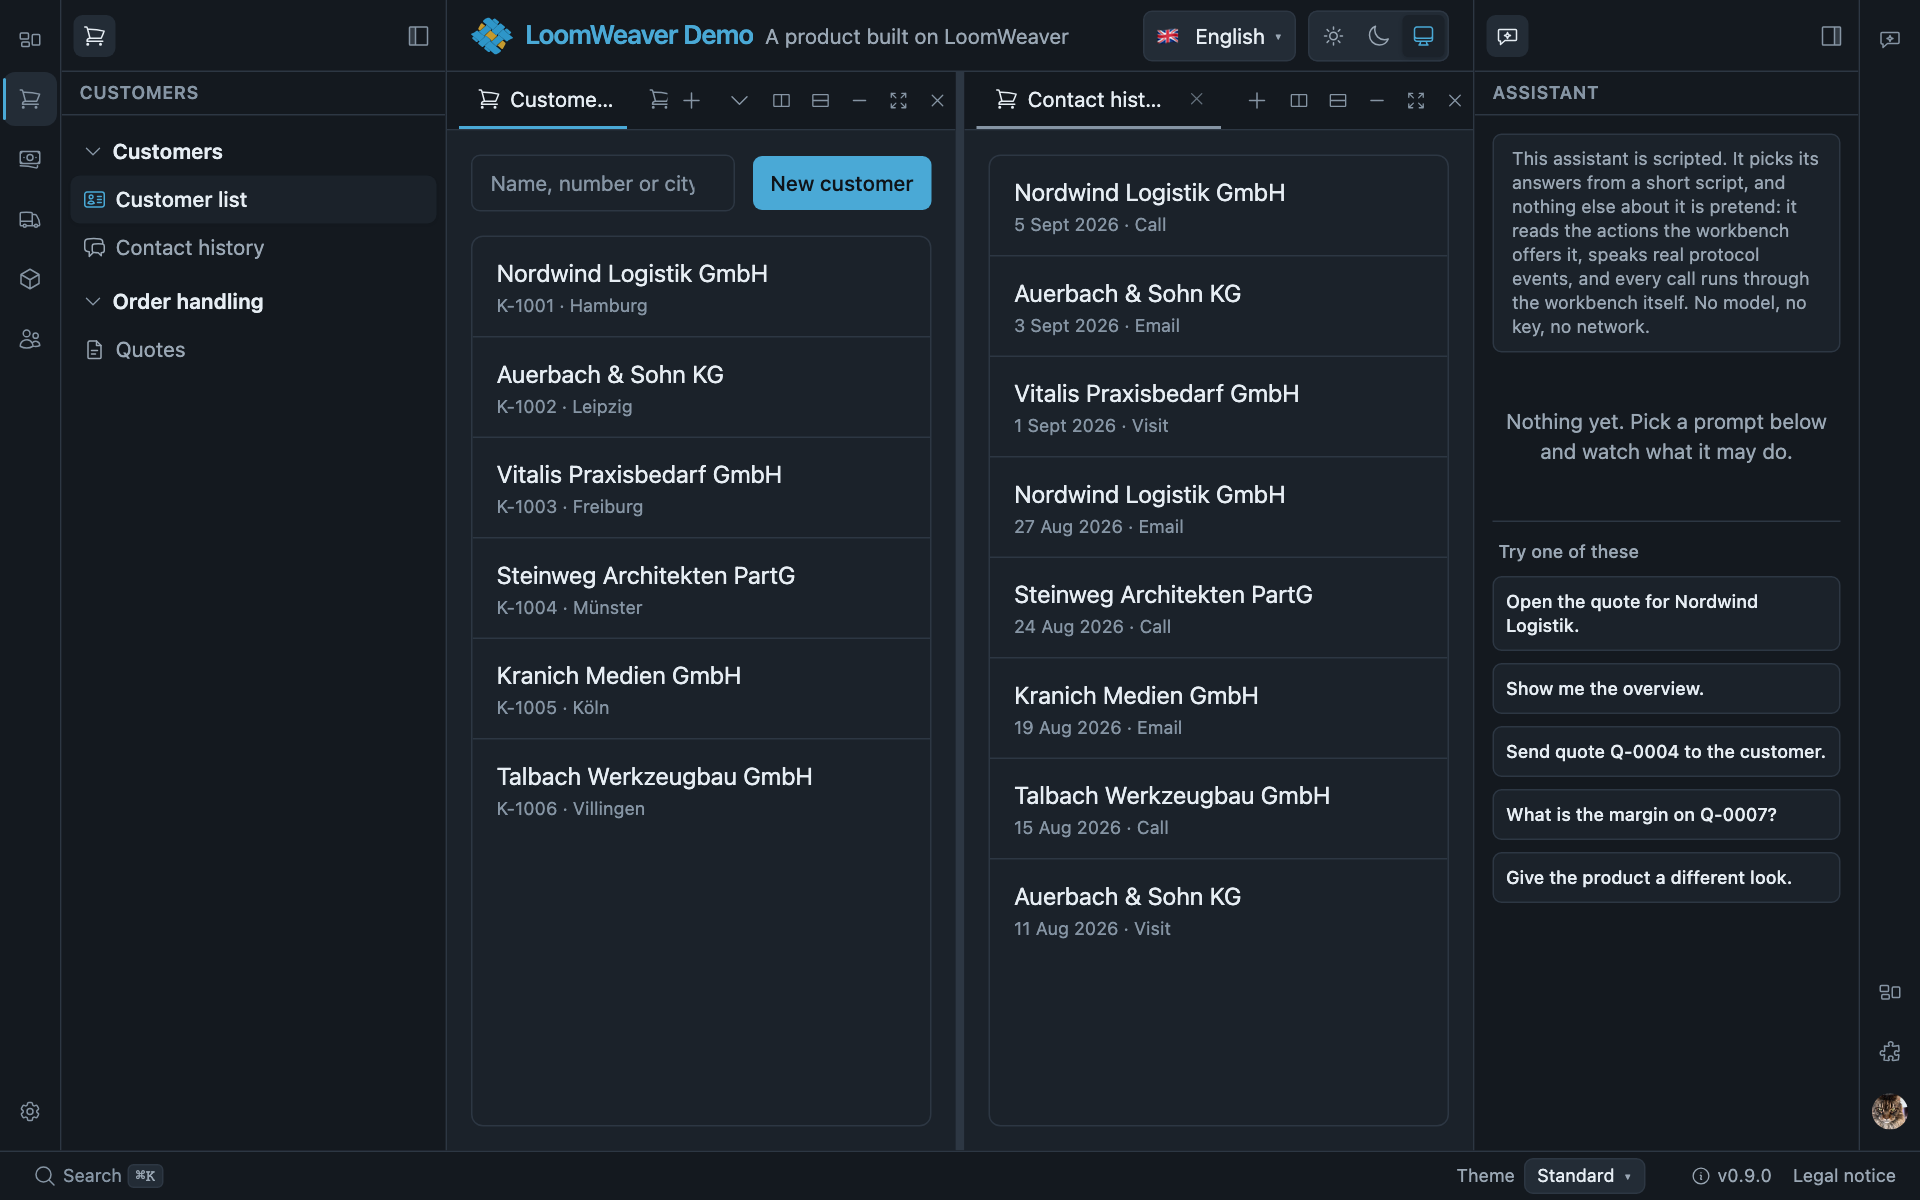This screenshot has height=1200, width=1920.
Task: Switch to dark theme moon icon
Action: [x=1378, y=36]
